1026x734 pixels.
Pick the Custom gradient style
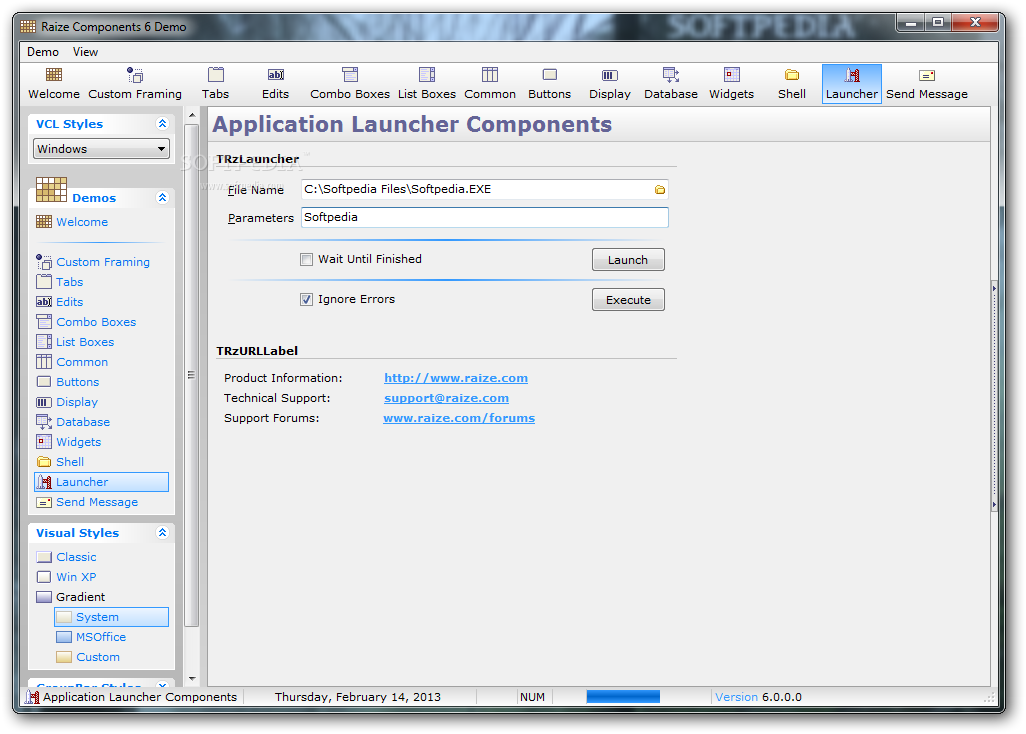(88, 657)
